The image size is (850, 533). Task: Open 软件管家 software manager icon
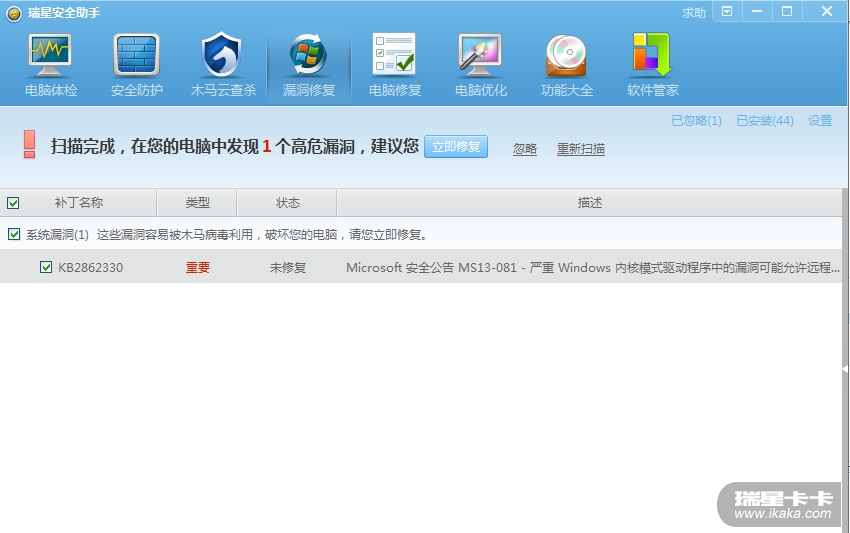[x=653, y=65]
